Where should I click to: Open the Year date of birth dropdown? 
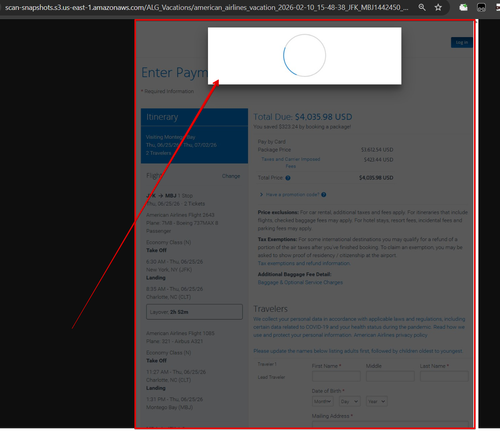pyautogui.click(x=377, y=401)
